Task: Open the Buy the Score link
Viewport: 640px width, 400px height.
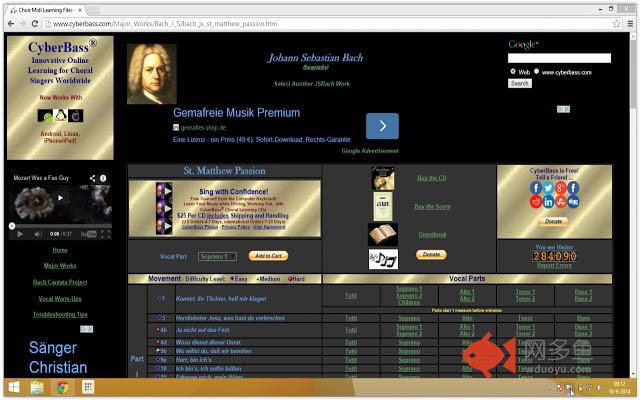Action: (432, 207)
